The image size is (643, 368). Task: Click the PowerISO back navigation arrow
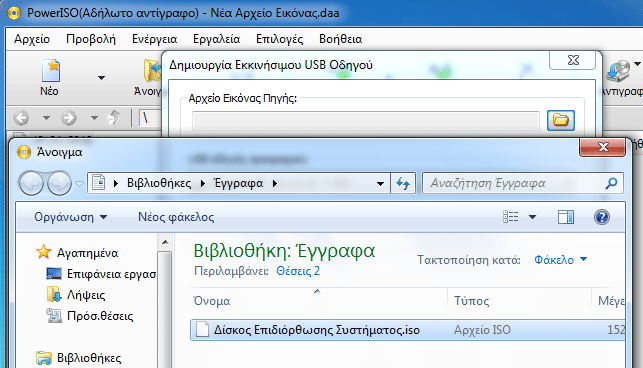click(21, 118)
